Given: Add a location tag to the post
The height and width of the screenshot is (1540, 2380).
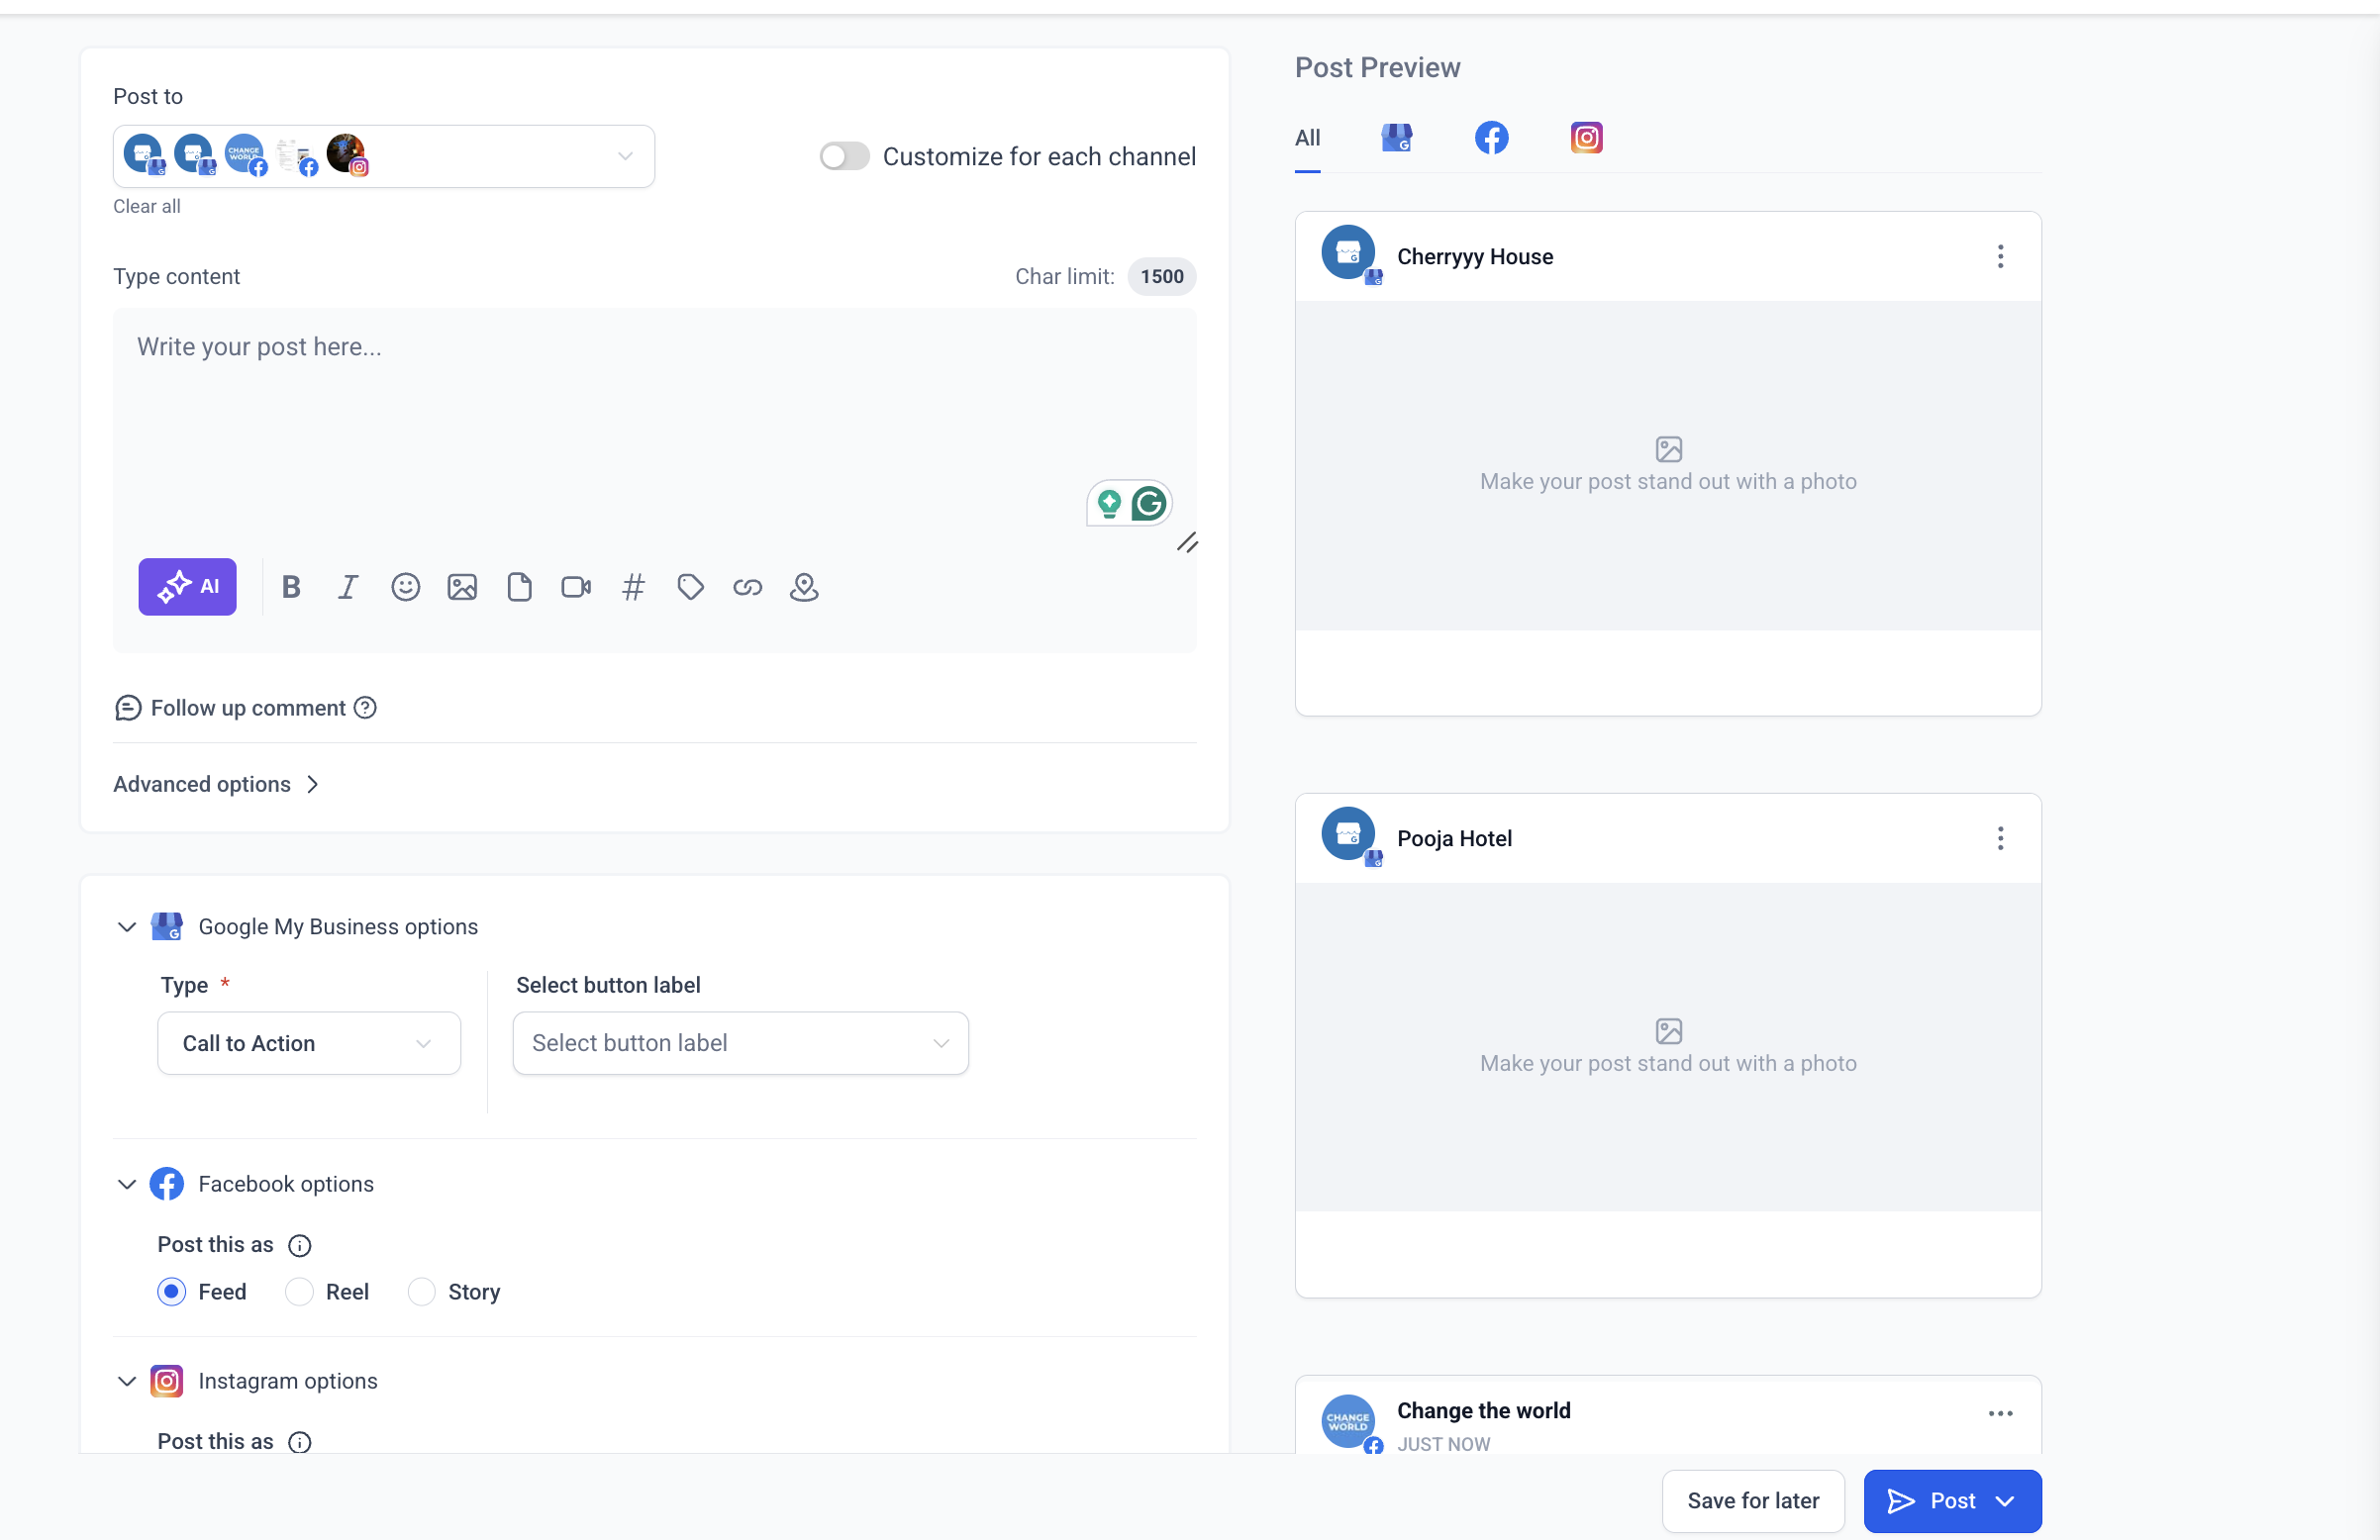Looking at the screenshot, I should click(x=804, y=587).
